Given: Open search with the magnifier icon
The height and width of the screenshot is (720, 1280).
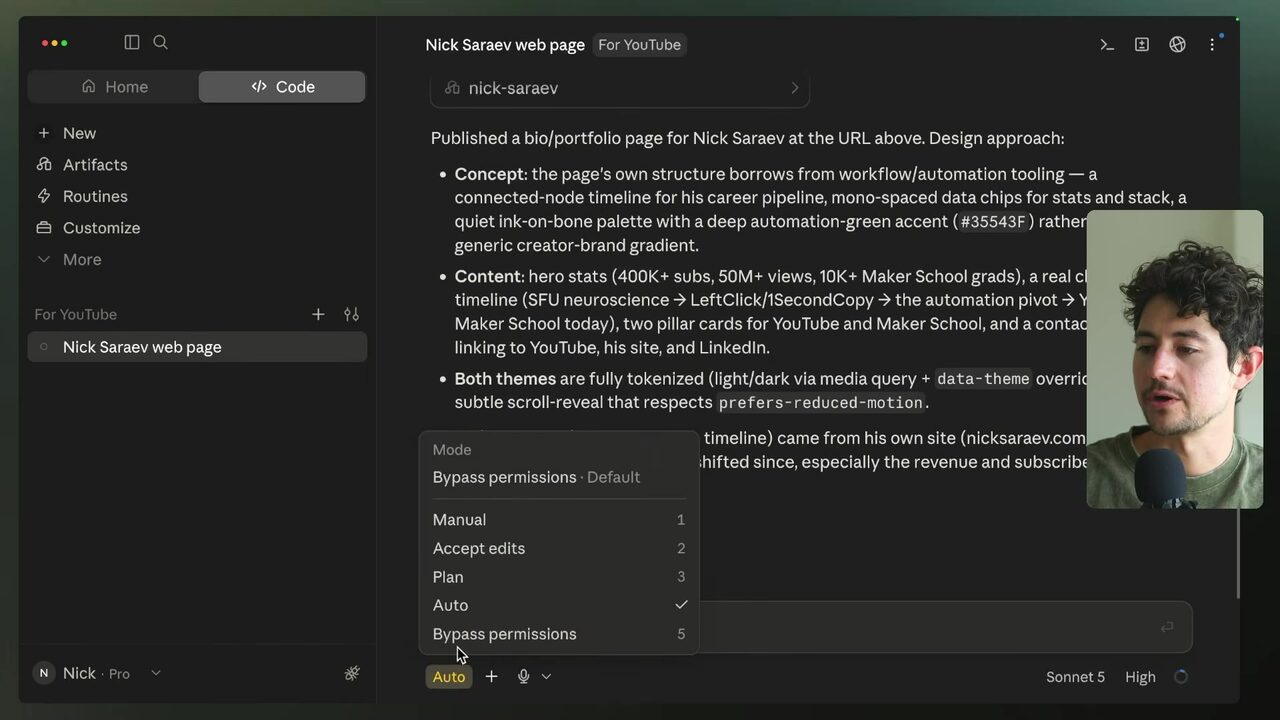Looking at the screenshot, I should (x=160, y=42).
